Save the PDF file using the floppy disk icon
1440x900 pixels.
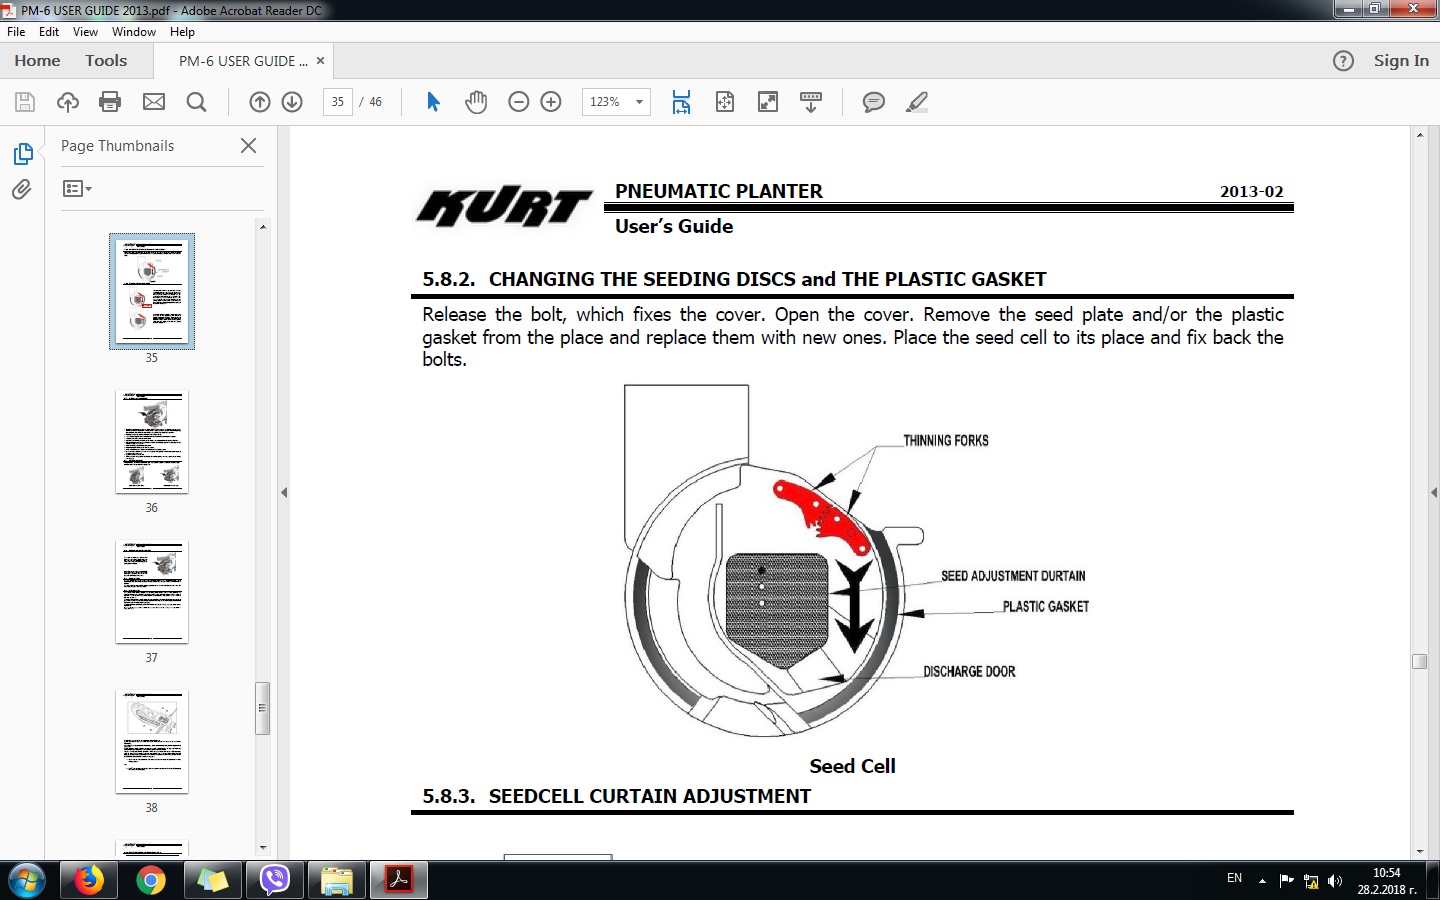[x=25, y=102]
